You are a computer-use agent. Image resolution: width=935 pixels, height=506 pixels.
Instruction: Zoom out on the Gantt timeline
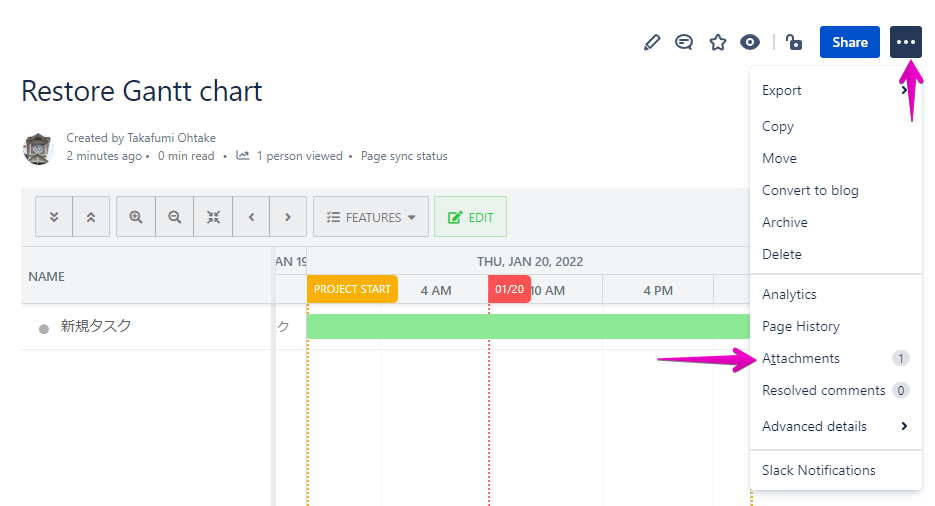click(175, 217)
